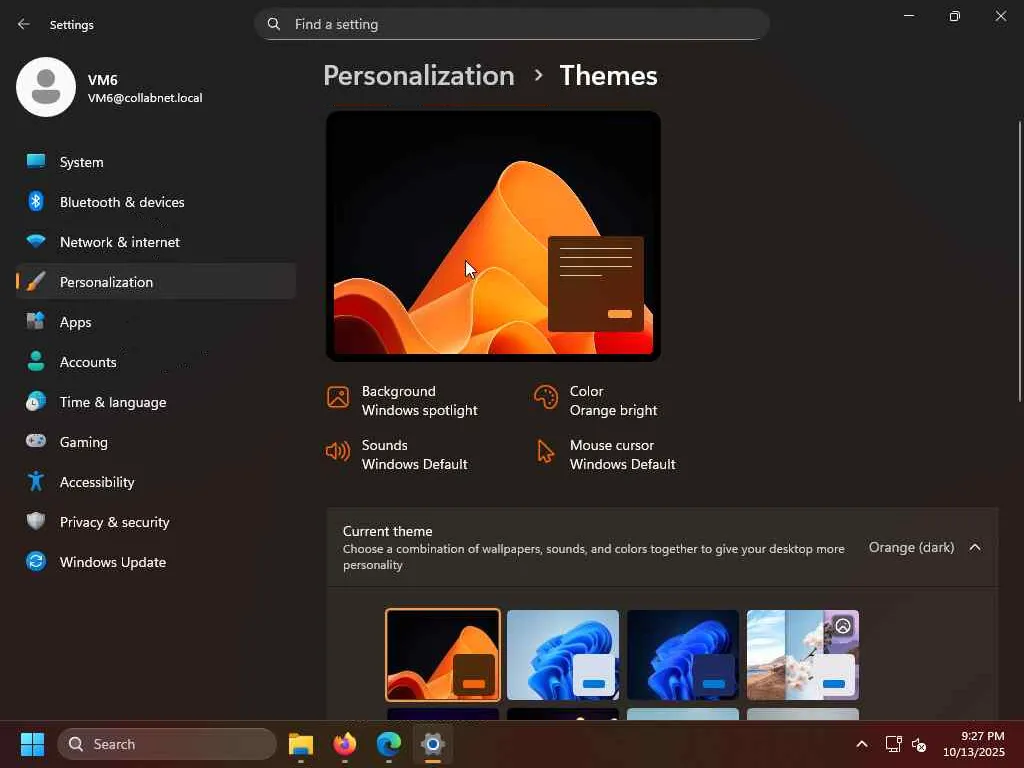
Task: Click the System monitor icon in sidebar
Action: click(x=36, y=161)
